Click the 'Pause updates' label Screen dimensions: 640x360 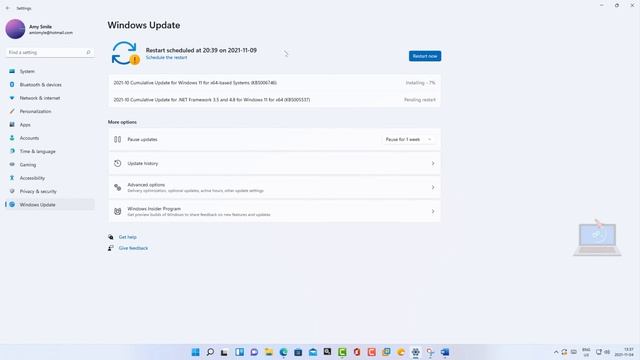tap(142, 140)
